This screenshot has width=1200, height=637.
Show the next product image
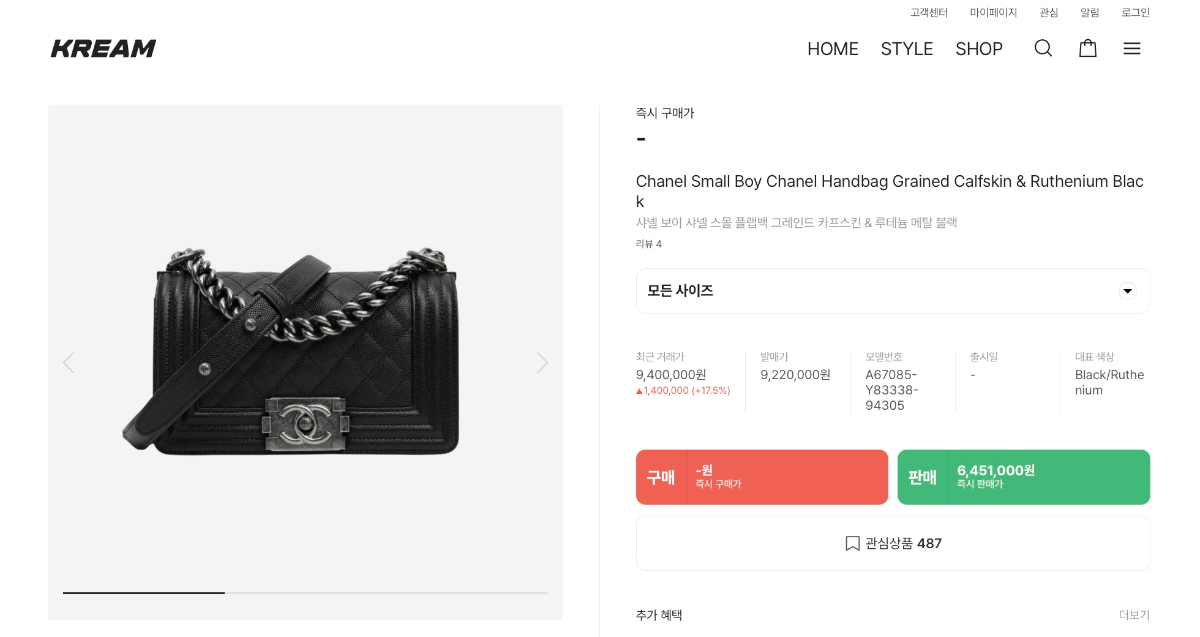point(542,362)
